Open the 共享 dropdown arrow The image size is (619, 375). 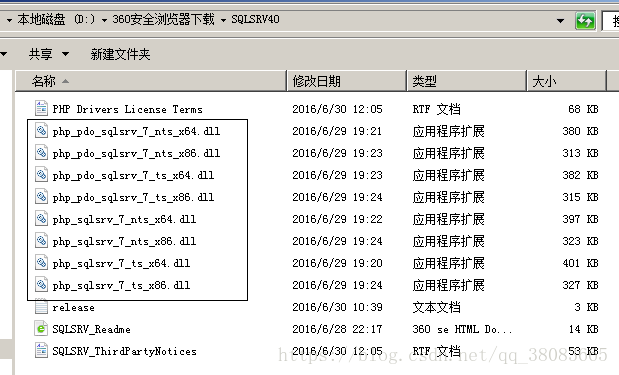pos(65,54)
